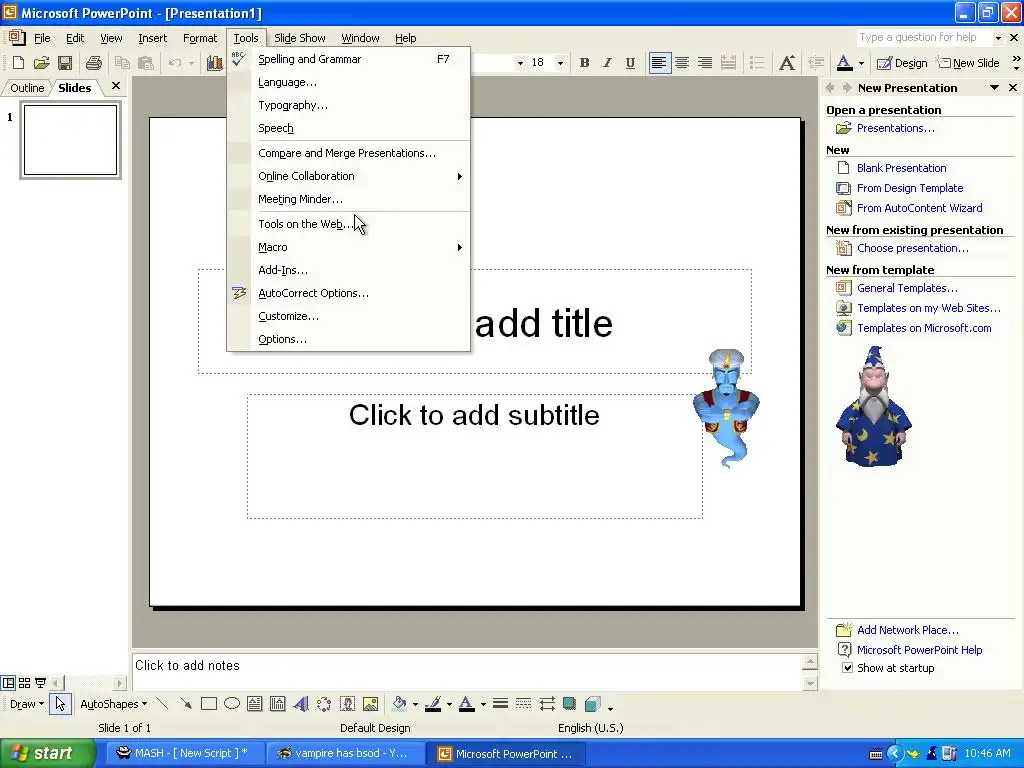
Task: Click Blank Presentation link
Action: [901, 168]
